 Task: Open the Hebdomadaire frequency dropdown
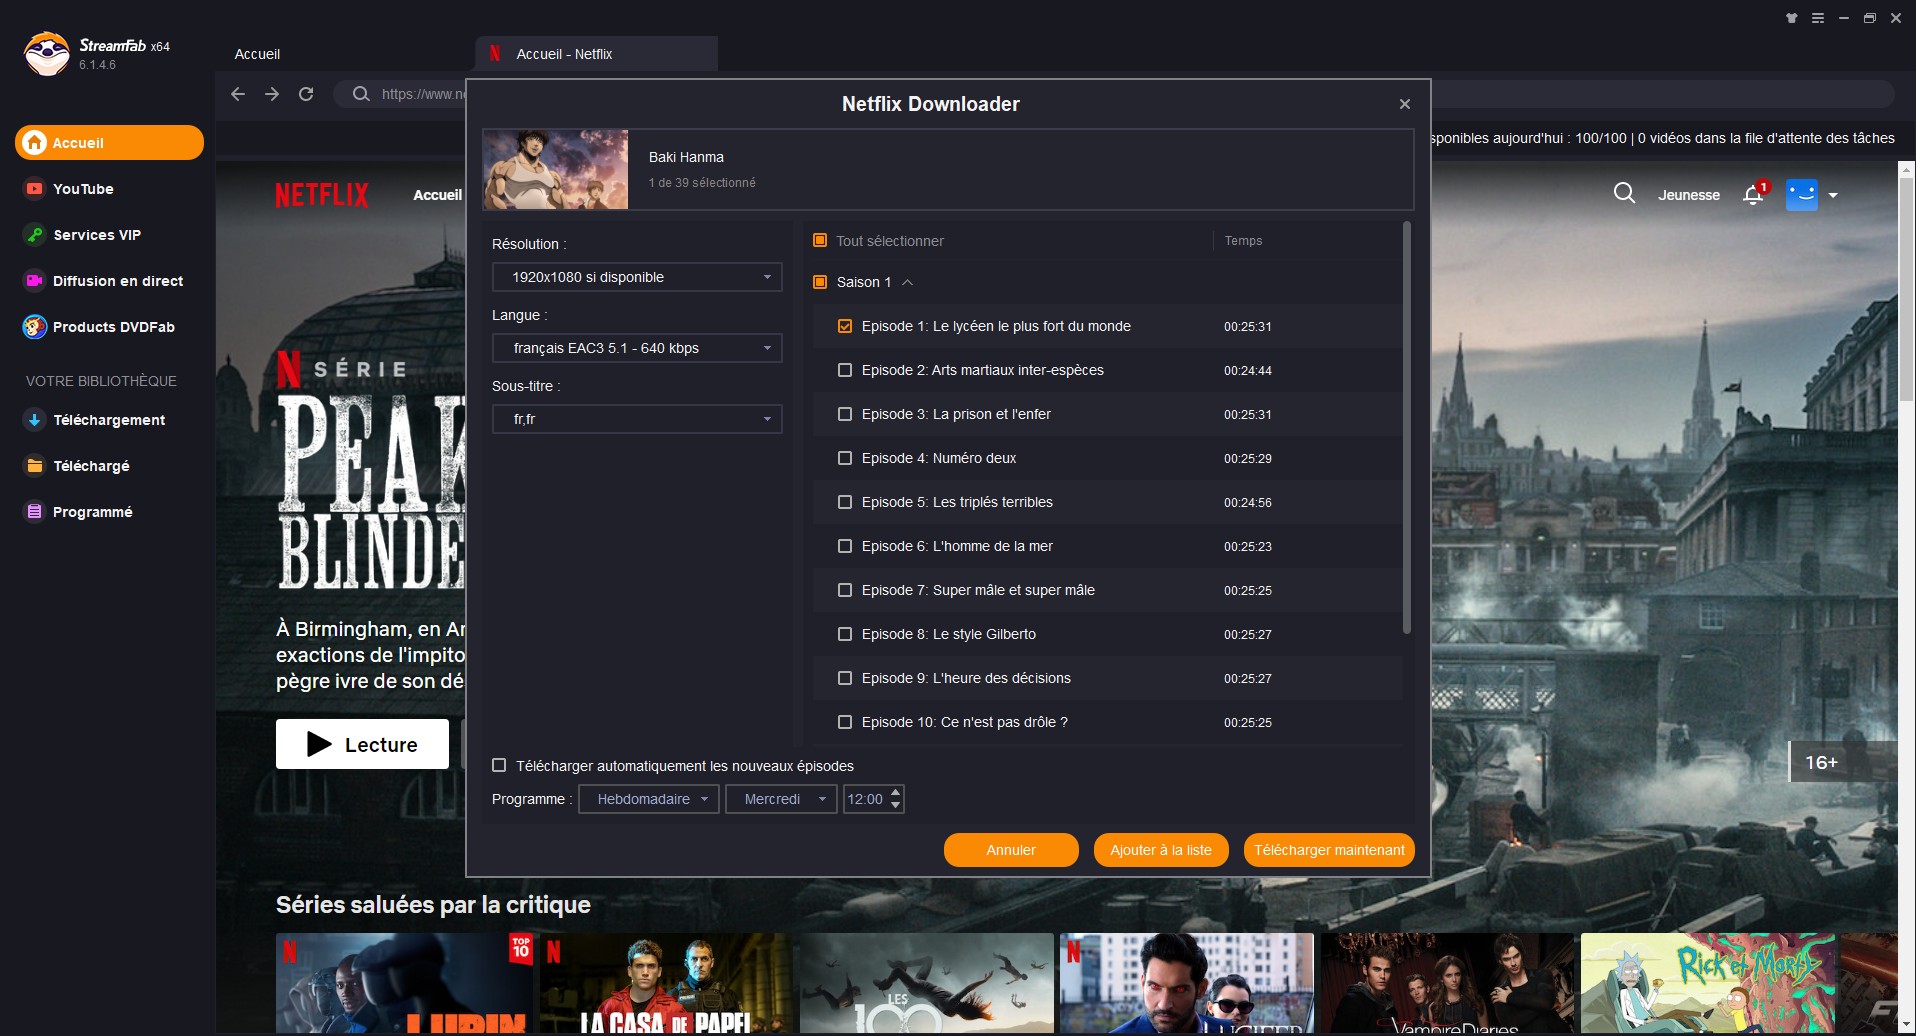649,799
